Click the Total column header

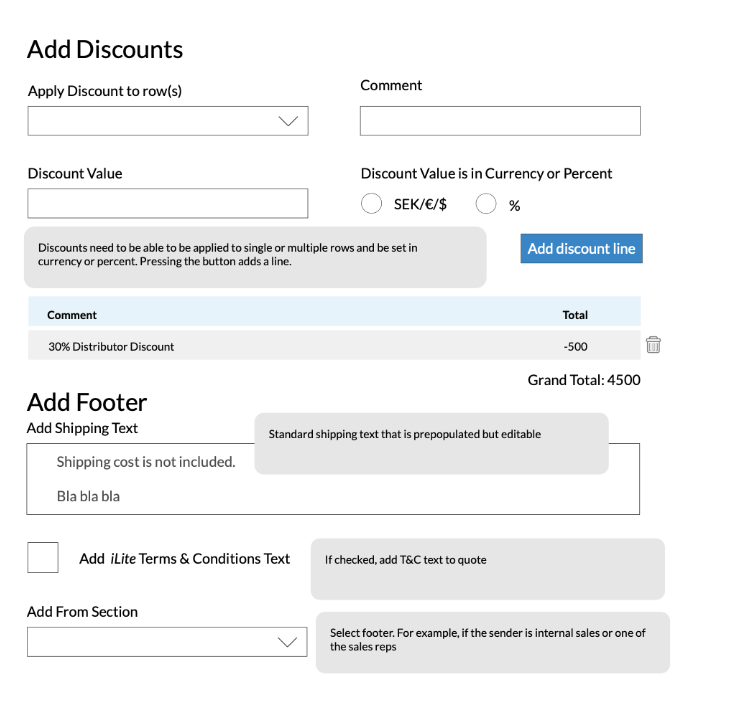tap(575, 315)
